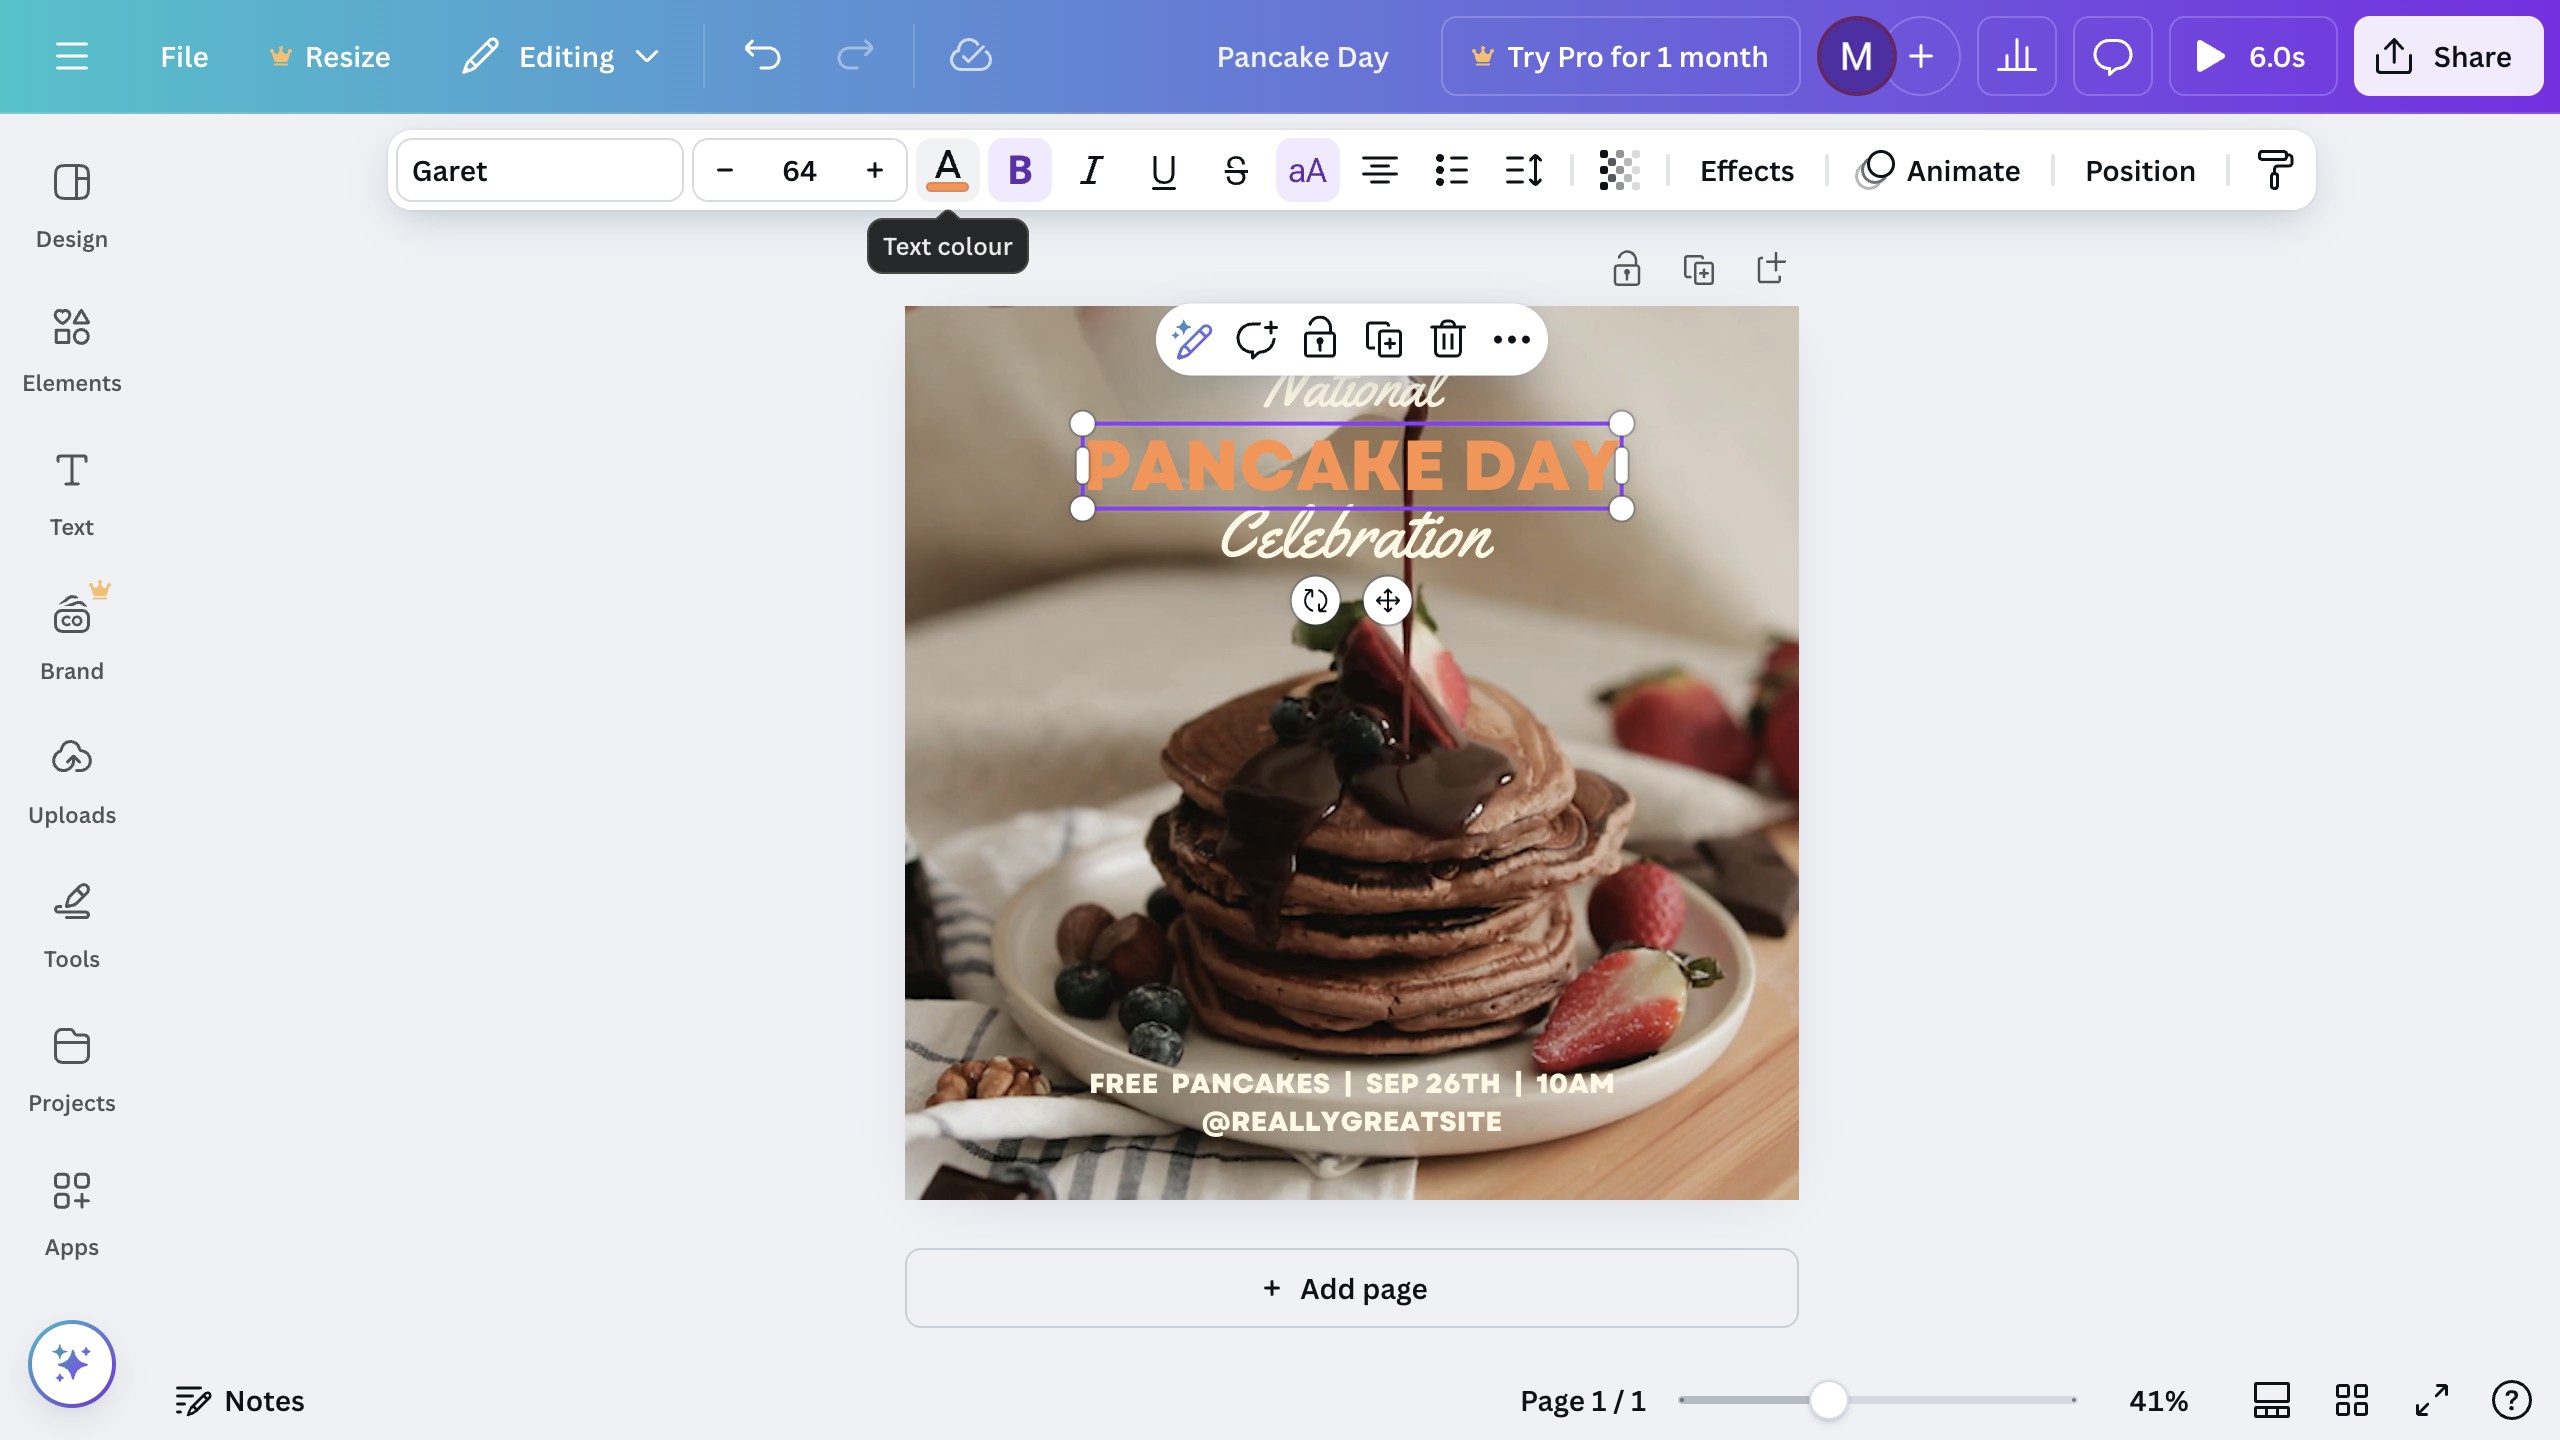Click the Share button

[2447, 57]
